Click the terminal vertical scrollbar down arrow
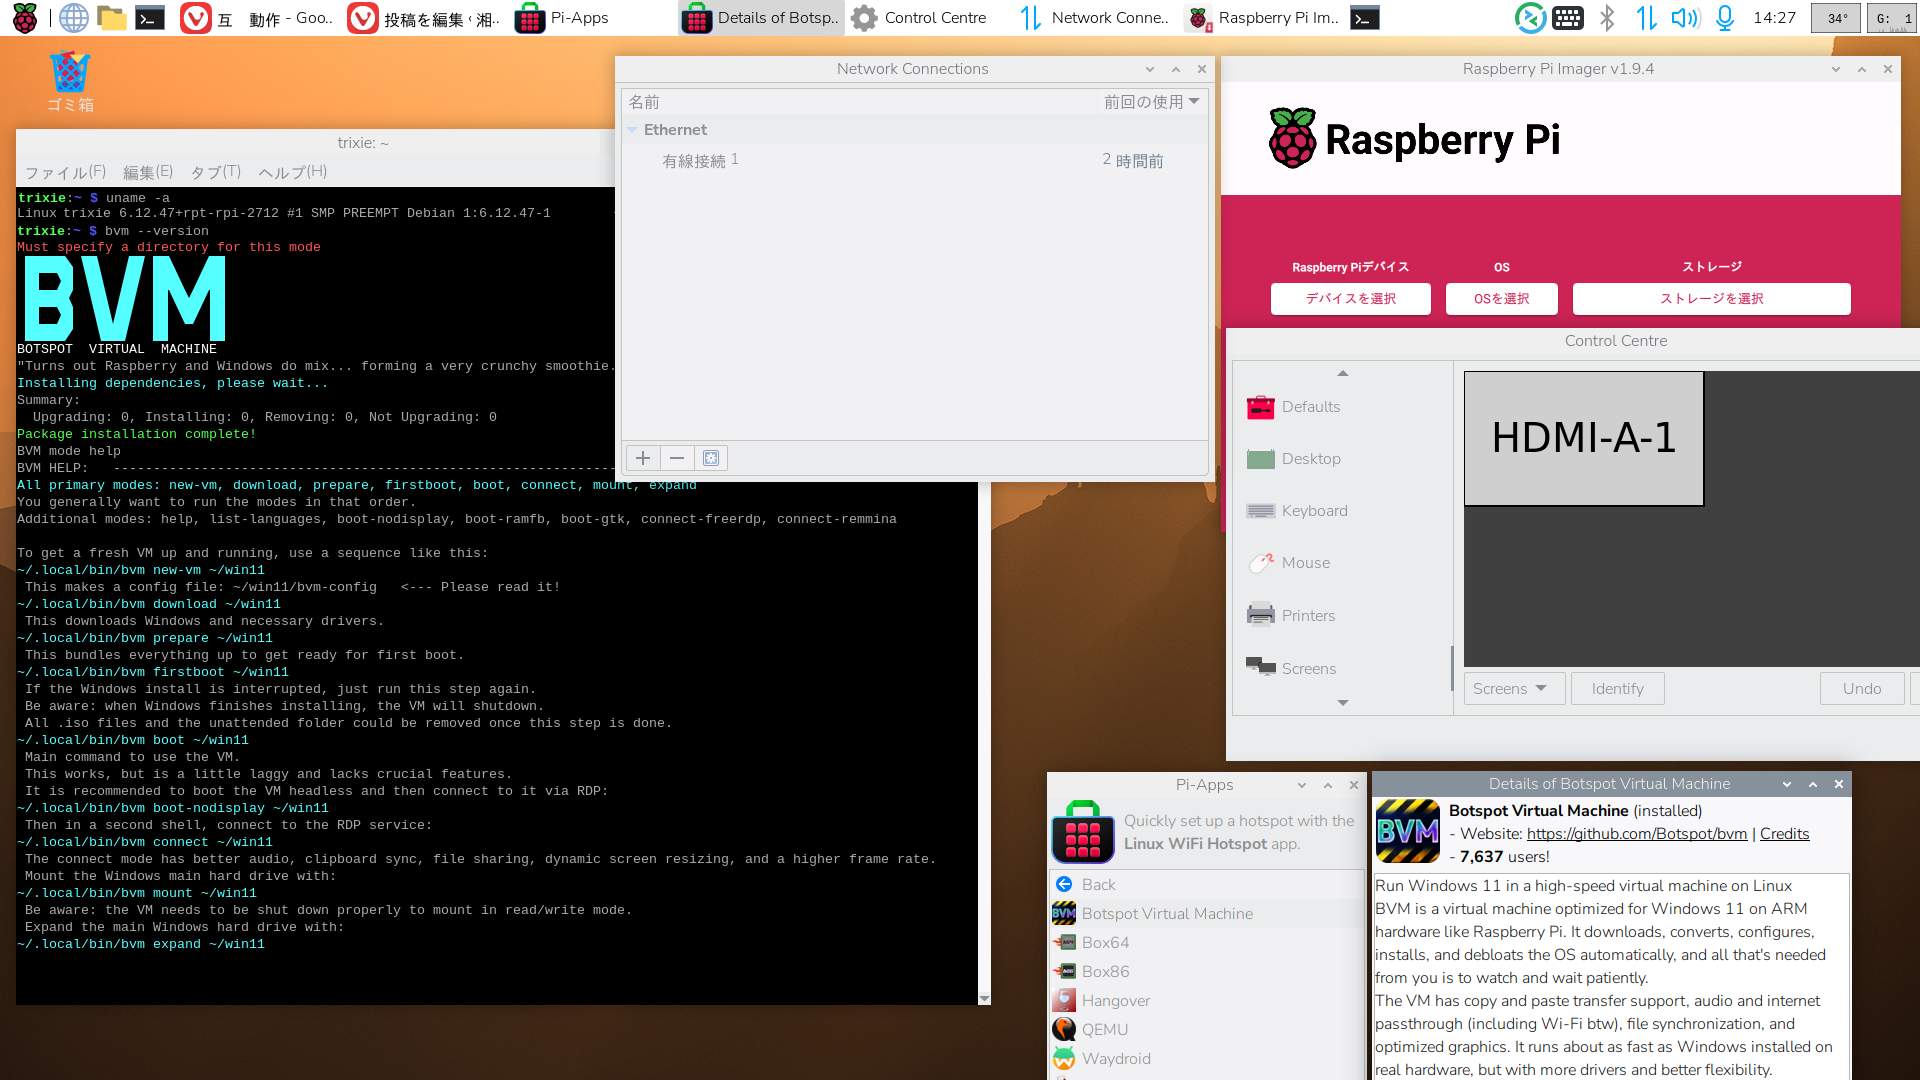Screen dimensions: 1920x1080 tap(984, 998)
